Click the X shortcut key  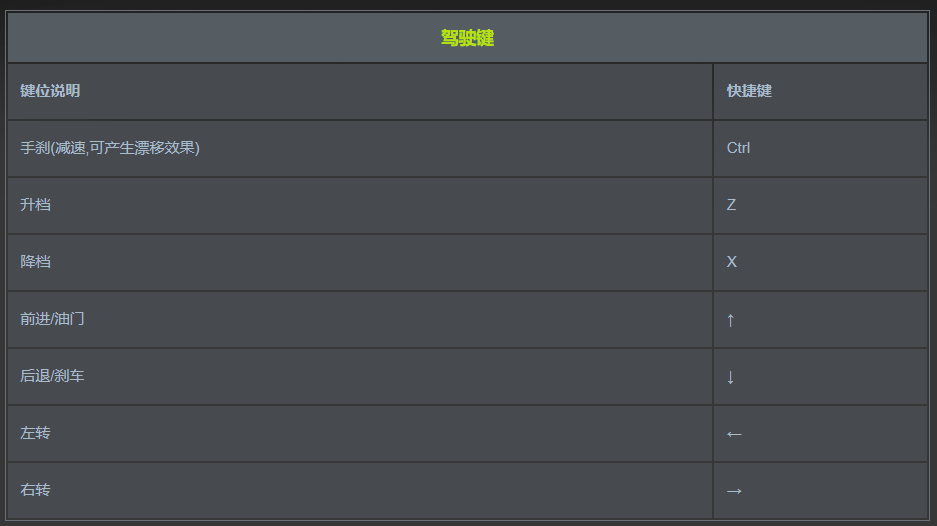[731, 262]
